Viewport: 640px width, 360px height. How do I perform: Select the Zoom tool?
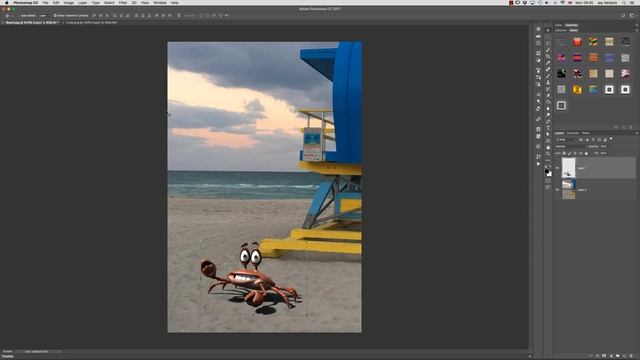click(x=548, y=154)
